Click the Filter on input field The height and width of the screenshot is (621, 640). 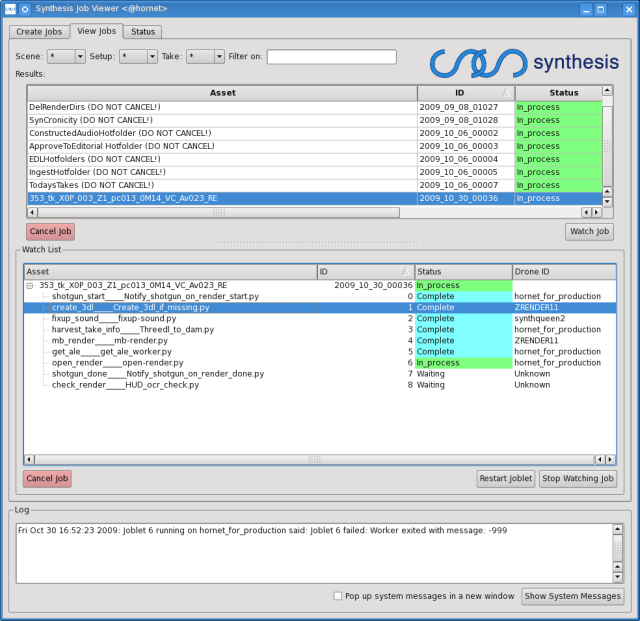[x=332, y=57]
